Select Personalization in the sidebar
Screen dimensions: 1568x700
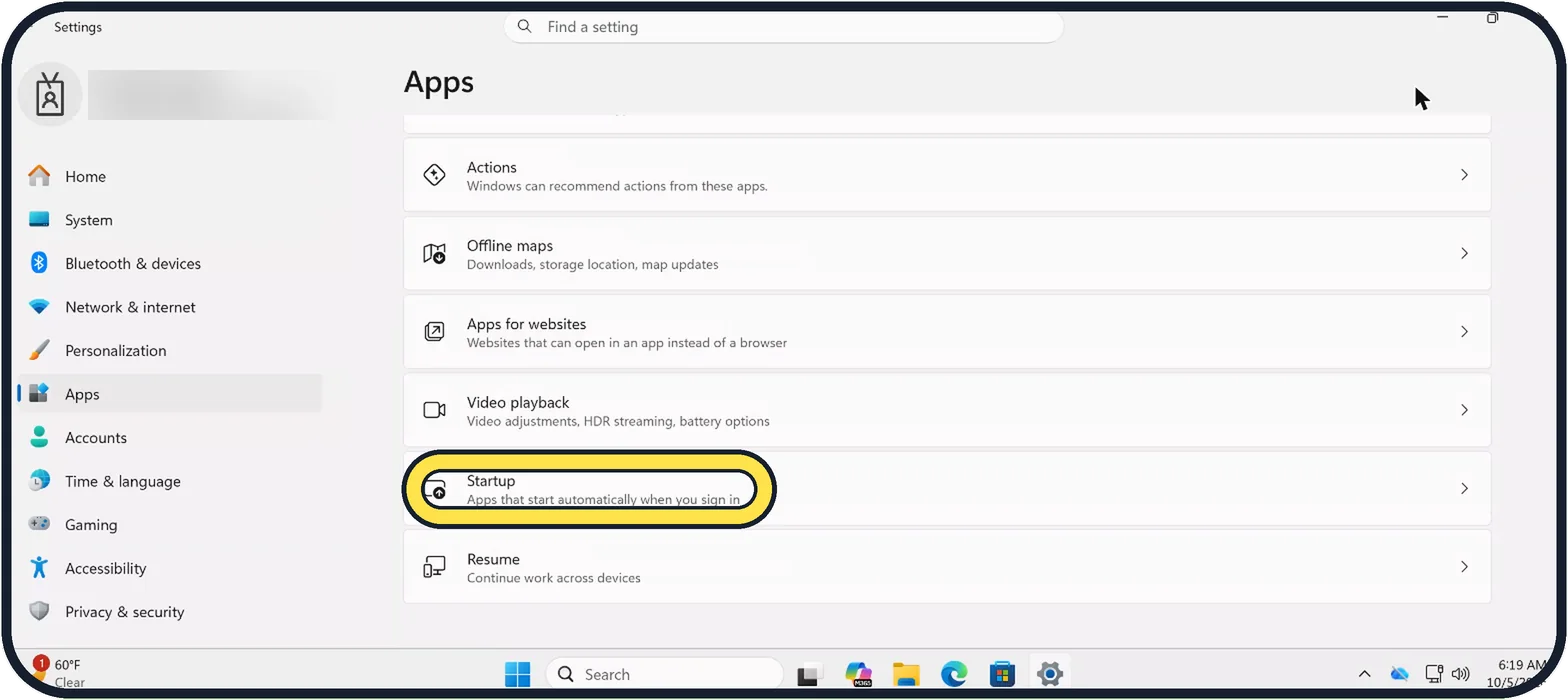[x=170, y=351]
